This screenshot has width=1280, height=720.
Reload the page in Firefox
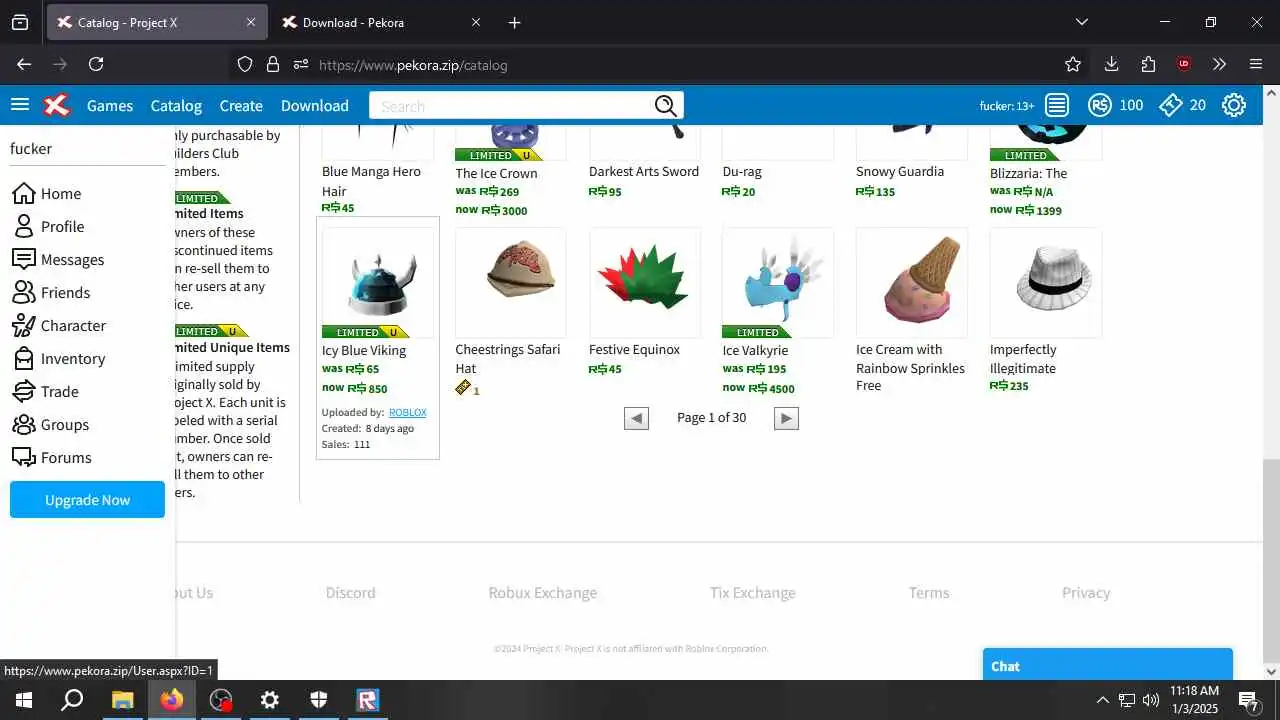(96, 64)
